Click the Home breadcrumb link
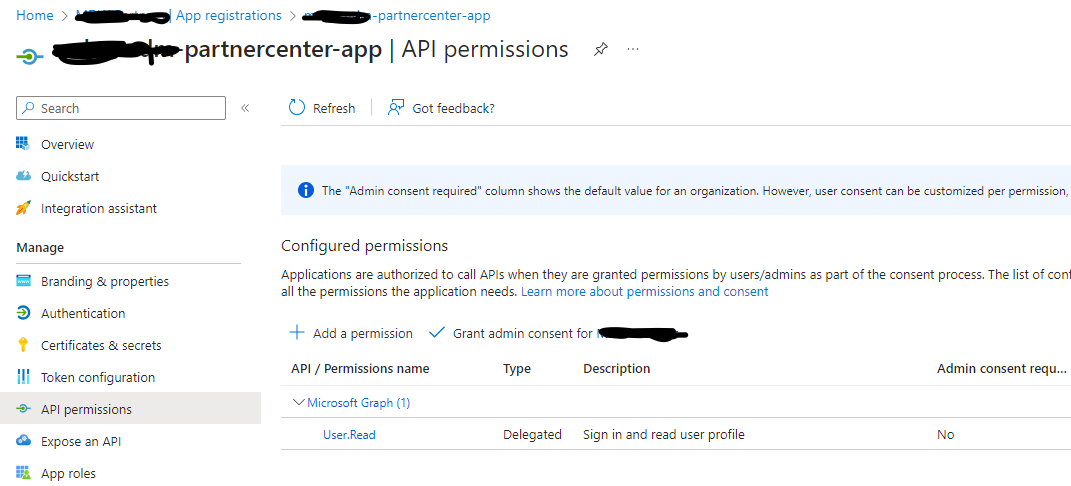Image resolution: width=1071 pixels, height=486 pixels. [35, 15]
